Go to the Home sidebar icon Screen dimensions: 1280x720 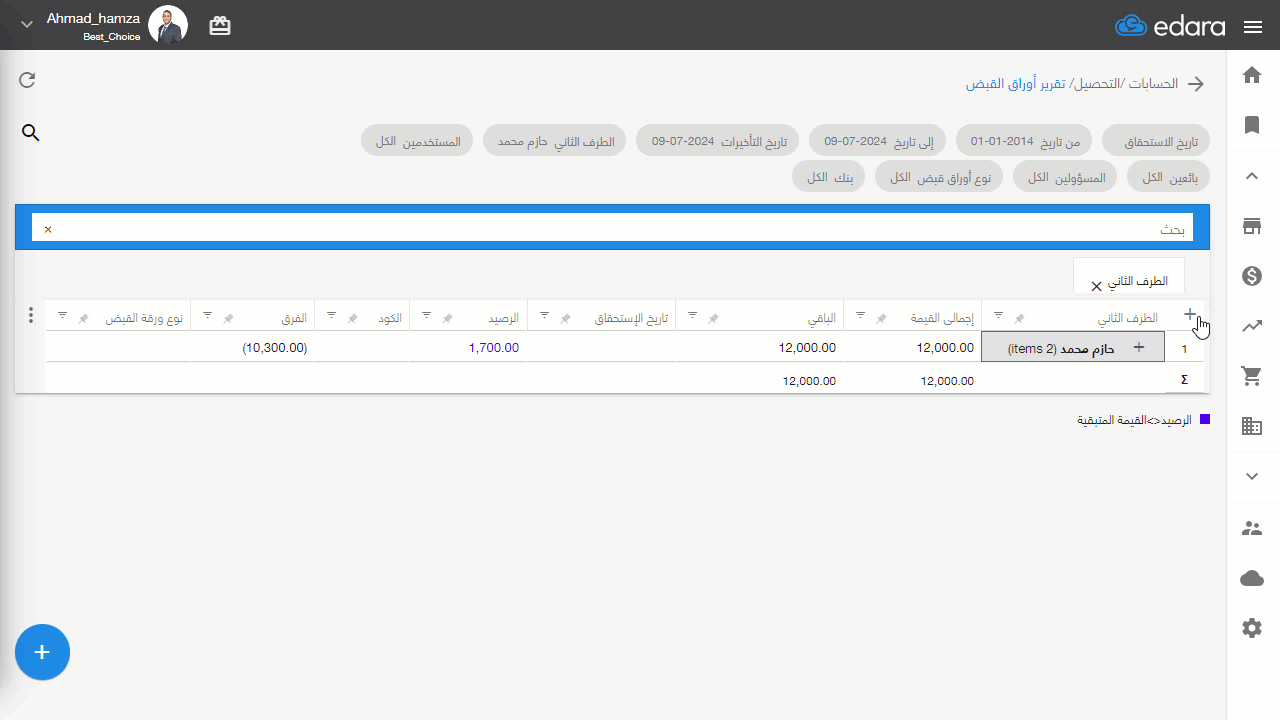pos(1252,75)
